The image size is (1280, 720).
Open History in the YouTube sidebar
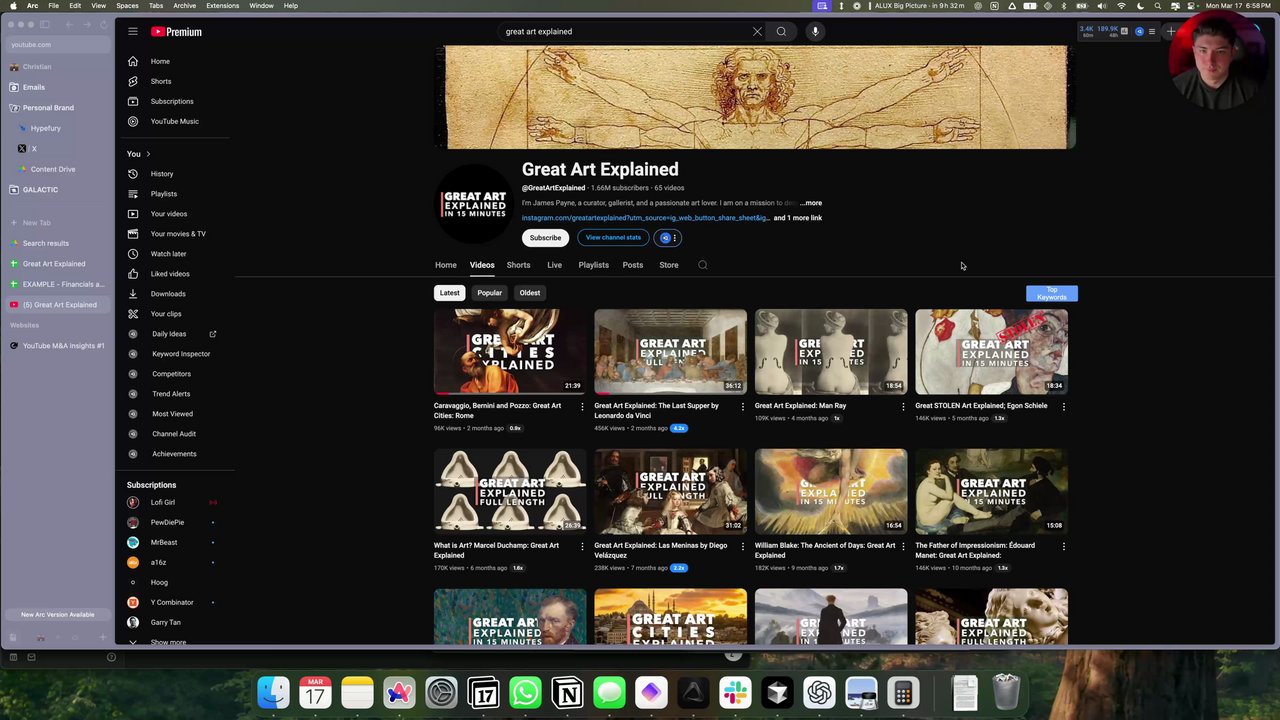point(162,174)
